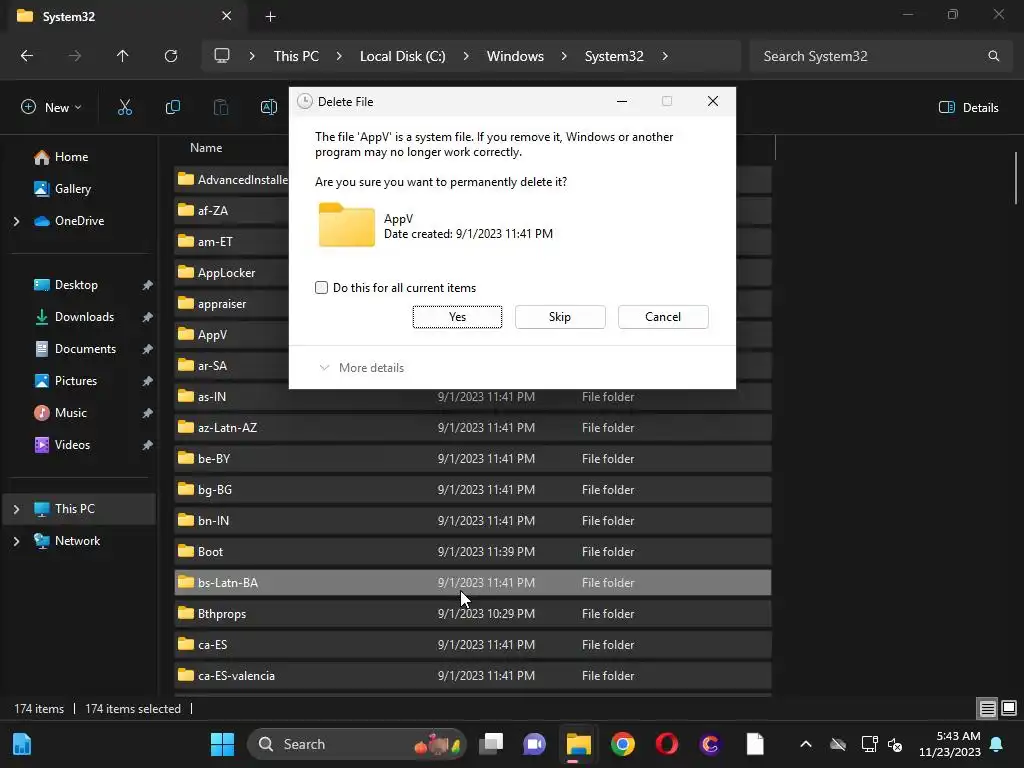
Task: Add a new File Explorer tab
Action: tap(270, 16)
